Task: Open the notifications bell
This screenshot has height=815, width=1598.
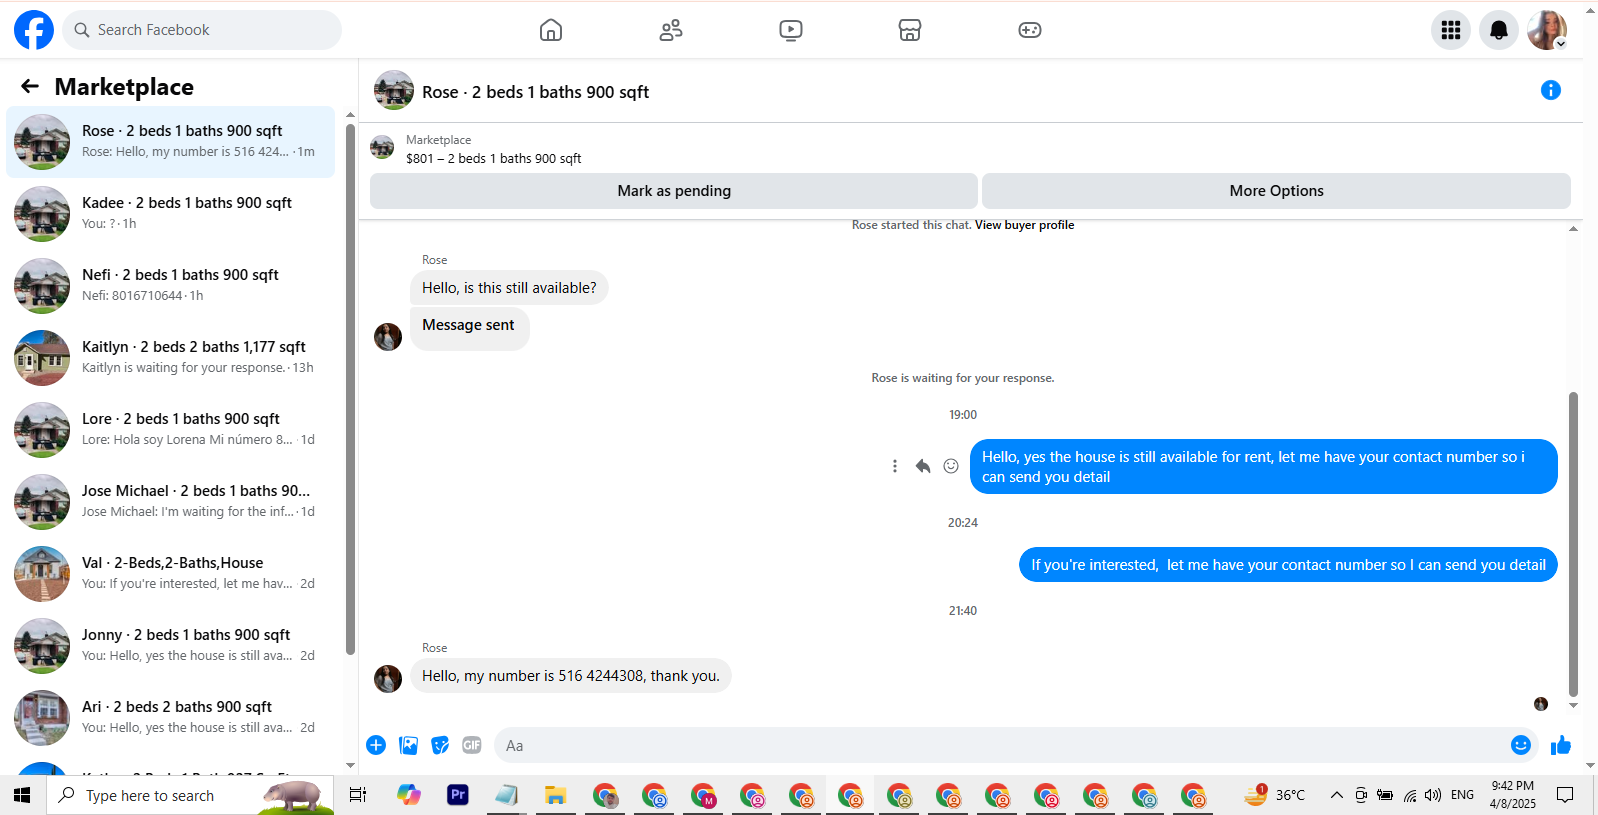Action: 1499,30
